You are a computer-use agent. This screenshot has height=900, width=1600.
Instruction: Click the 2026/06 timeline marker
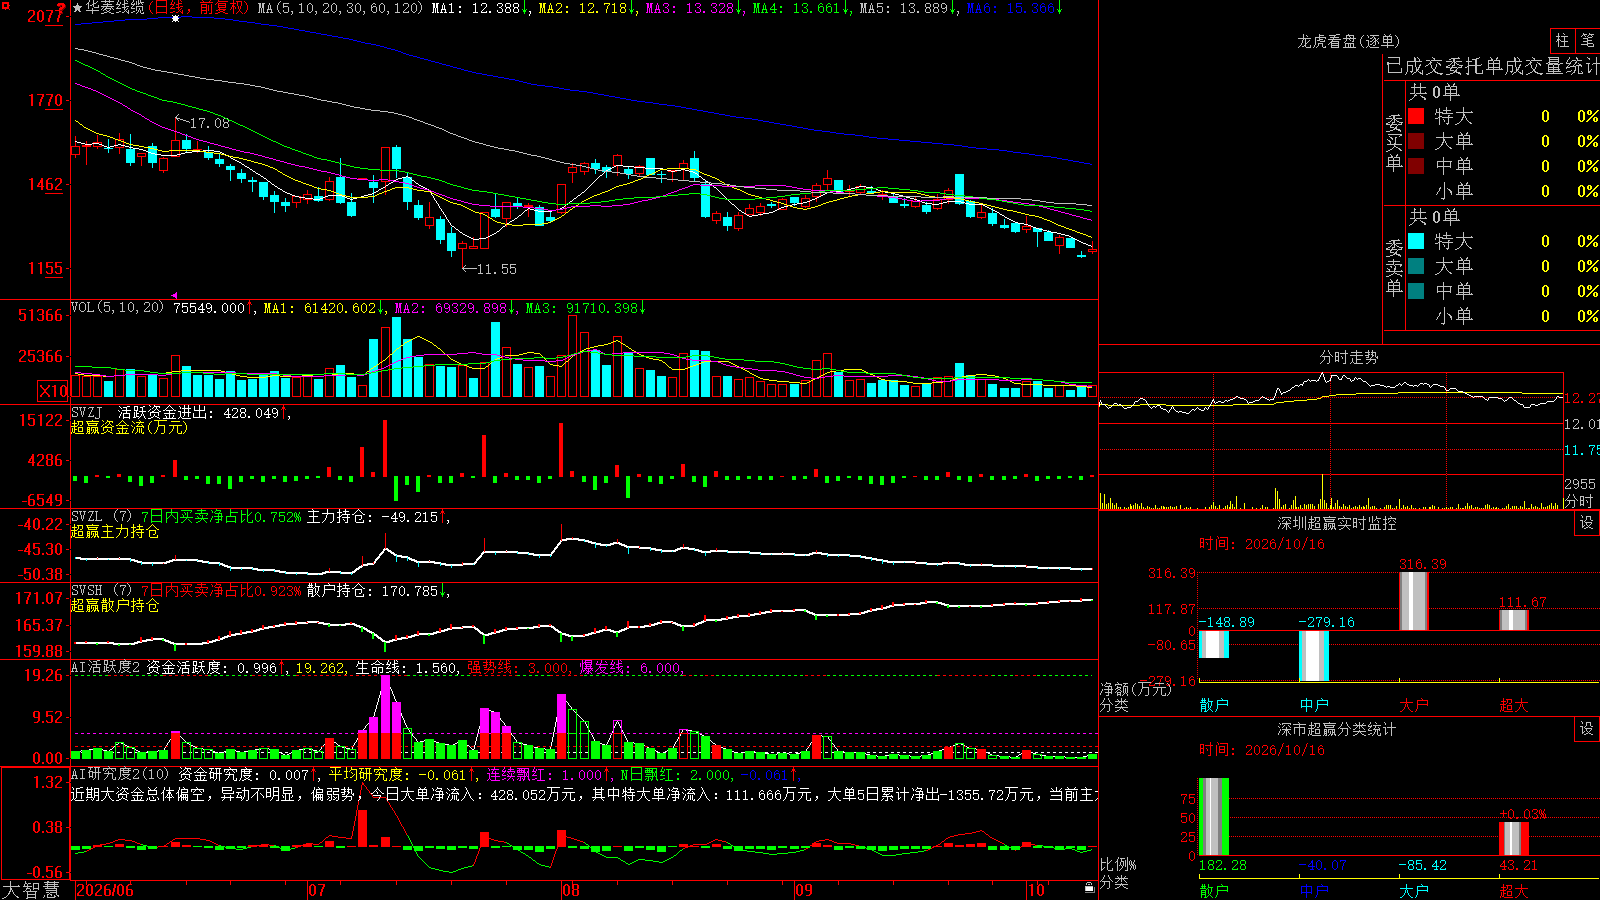(x=105, y=890)
